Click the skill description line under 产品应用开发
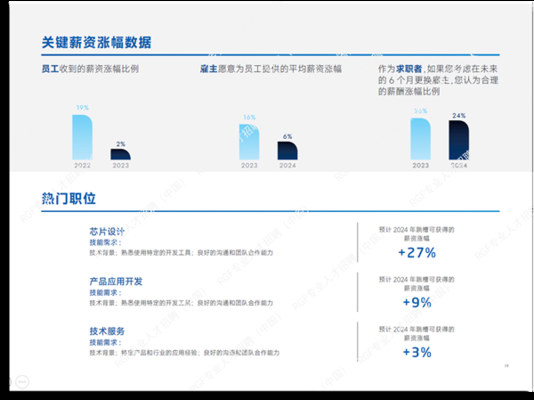534x400 pixels. pyautogui.click(x=181, y=303)
